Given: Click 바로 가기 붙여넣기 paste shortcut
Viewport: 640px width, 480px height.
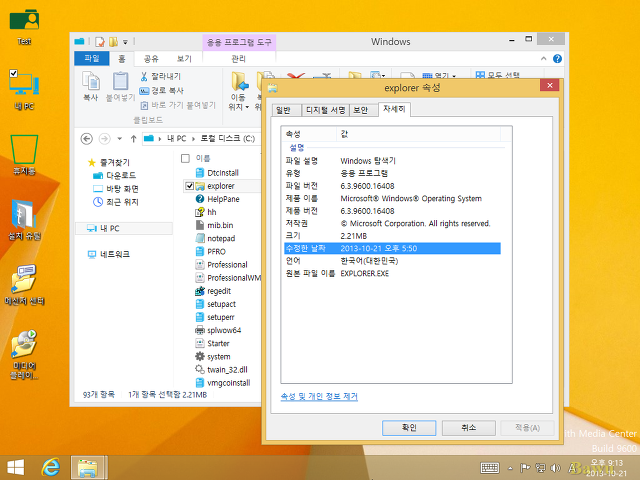Looking at the screenshot, I should pos(178,105).
